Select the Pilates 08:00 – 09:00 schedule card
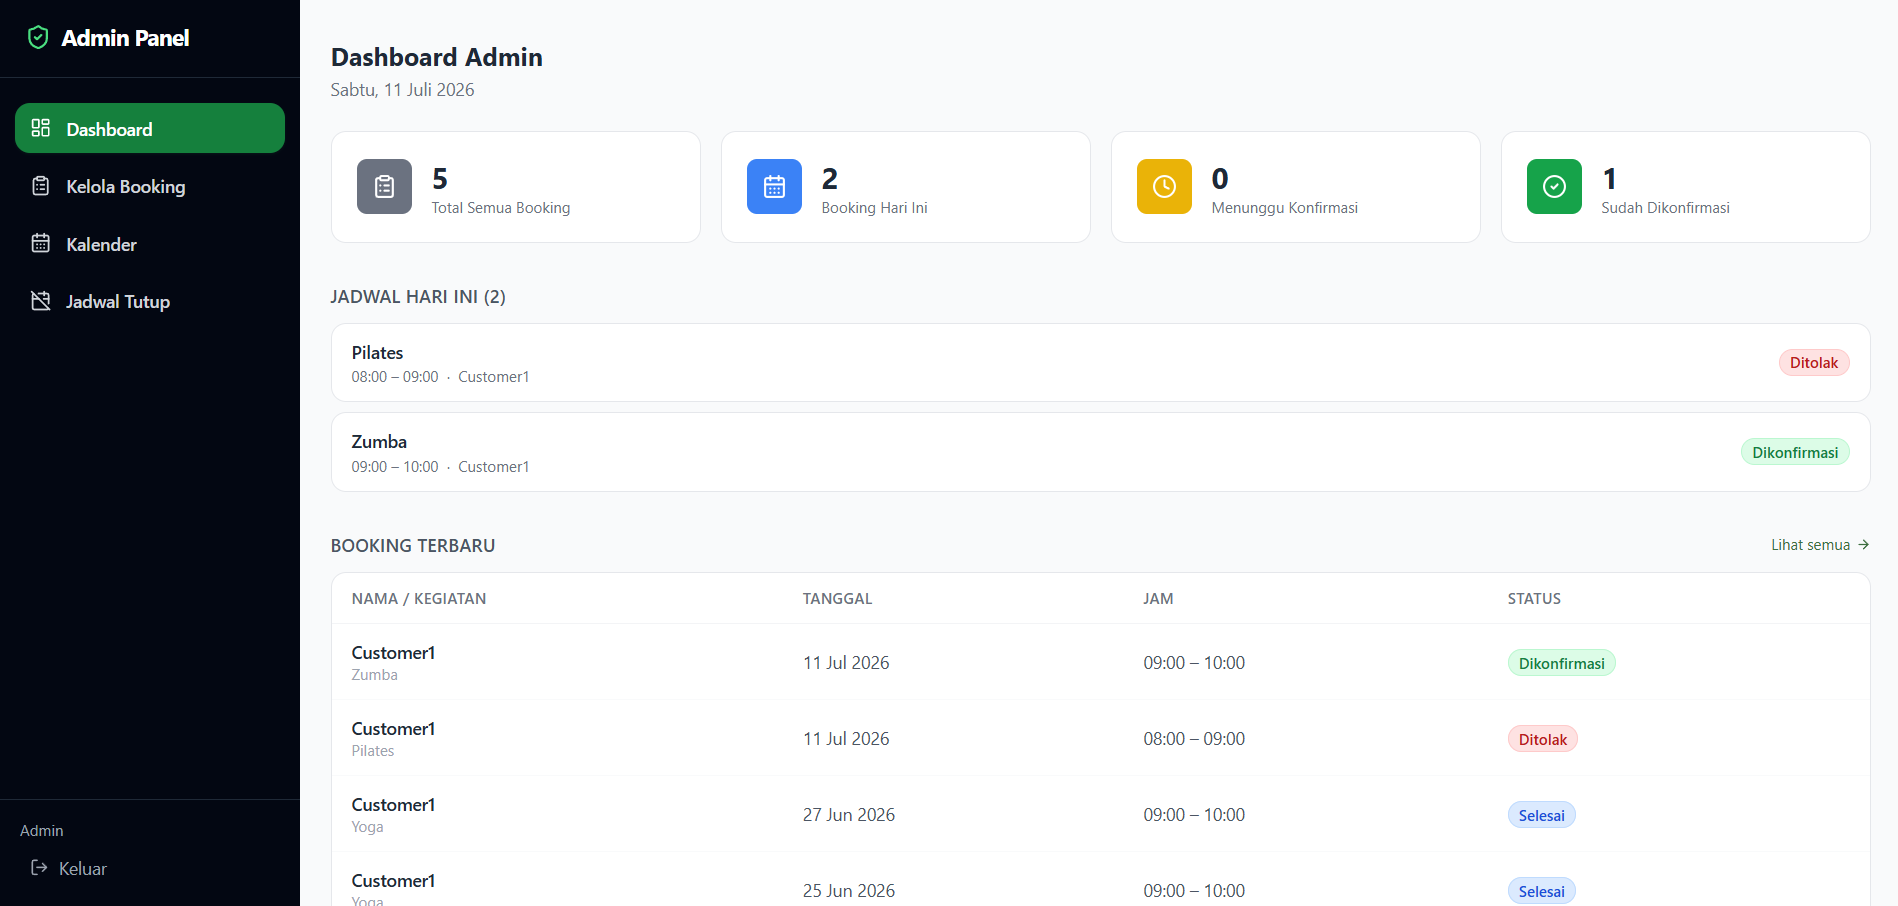The image size is (1898, 906). [x=1100, y=363]
